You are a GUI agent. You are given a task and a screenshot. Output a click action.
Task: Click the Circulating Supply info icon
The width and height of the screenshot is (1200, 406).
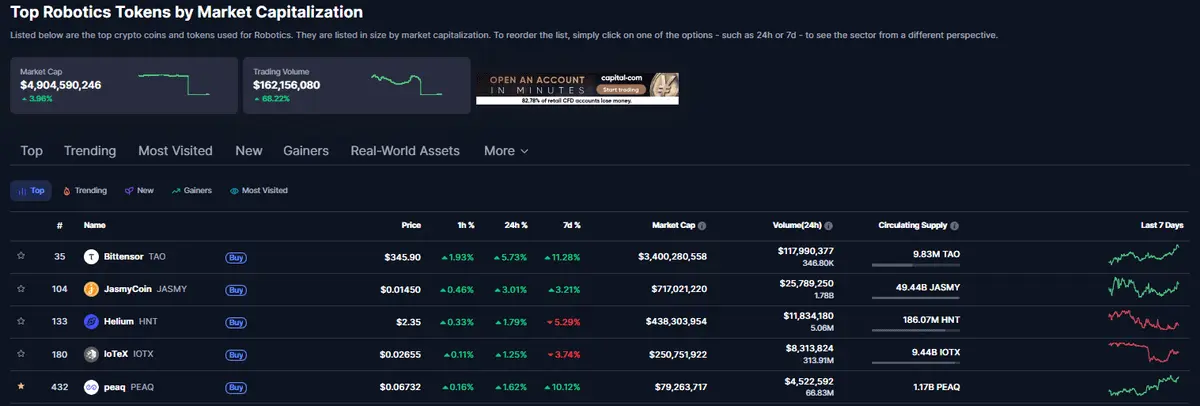pyautogui.click(x=955, y=226)
